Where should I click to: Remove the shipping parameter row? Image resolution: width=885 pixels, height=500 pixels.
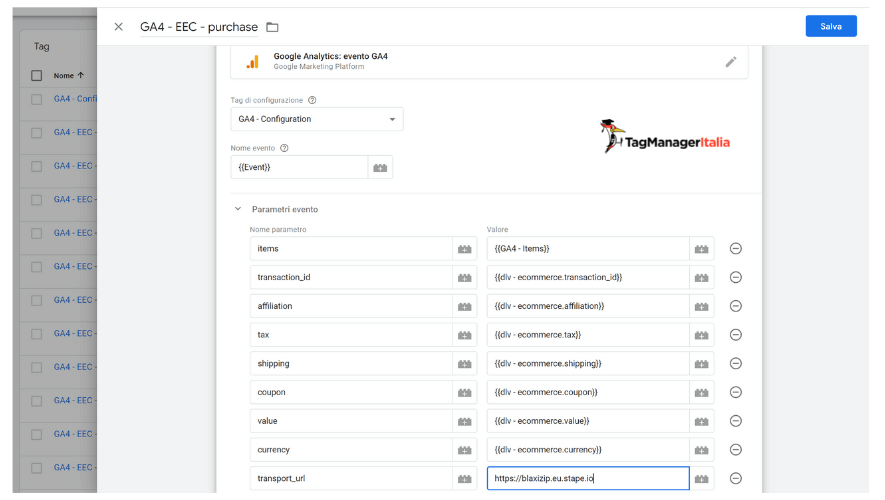(x=735, y=363)
